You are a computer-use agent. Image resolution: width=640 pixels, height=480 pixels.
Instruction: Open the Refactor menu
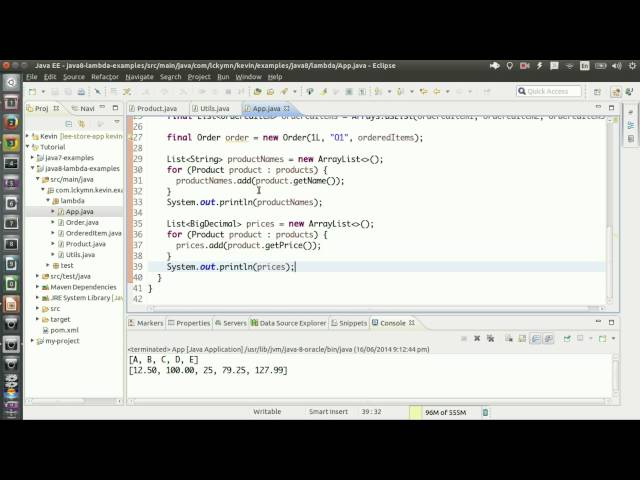(x=105, y=77)
